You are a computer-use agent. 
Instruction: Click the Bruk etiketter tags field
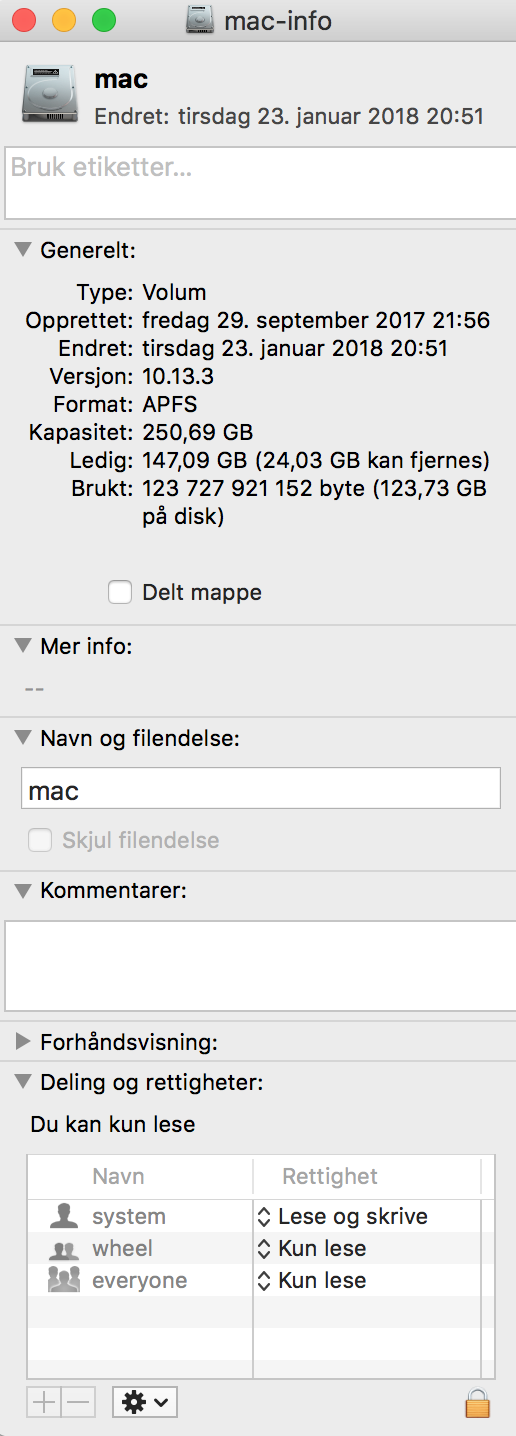pyautogui.click(x=258, y=183)
